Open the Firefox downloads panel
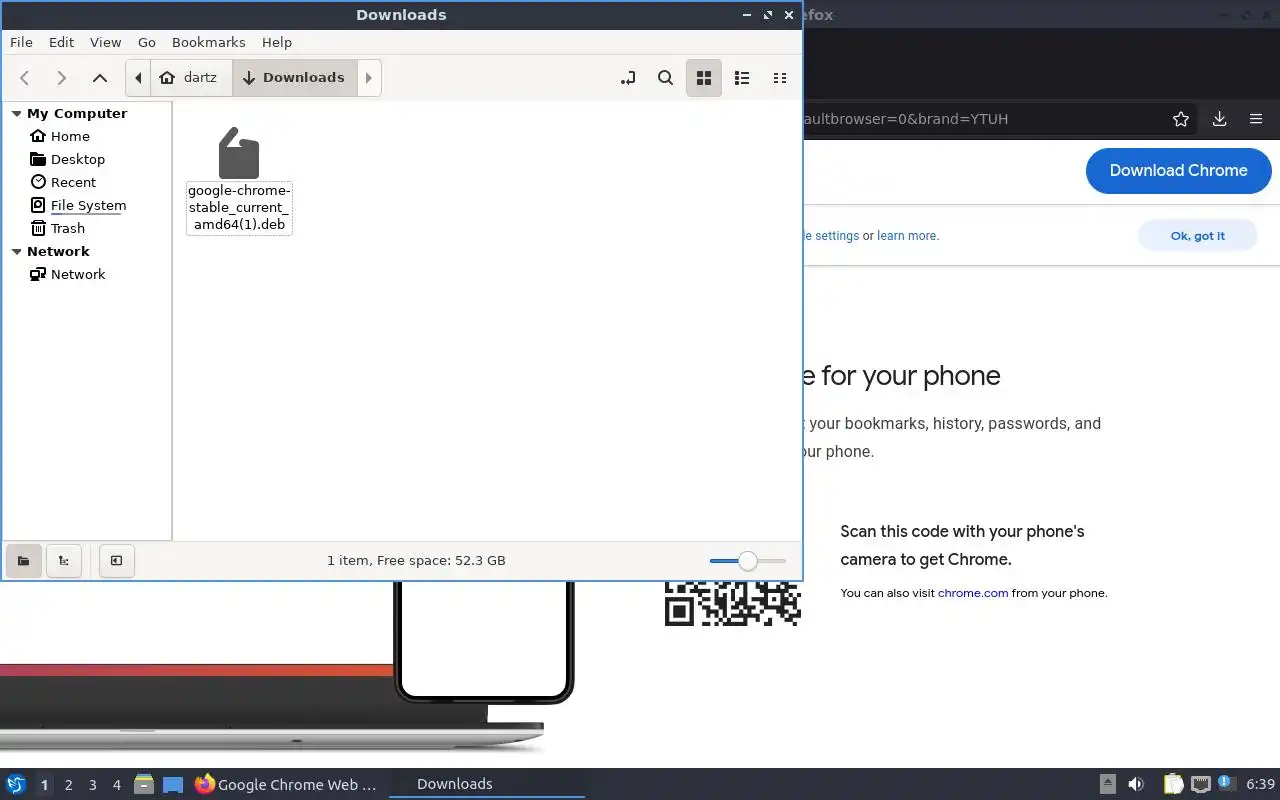 pyautogui.click(x=1219, y=119)
